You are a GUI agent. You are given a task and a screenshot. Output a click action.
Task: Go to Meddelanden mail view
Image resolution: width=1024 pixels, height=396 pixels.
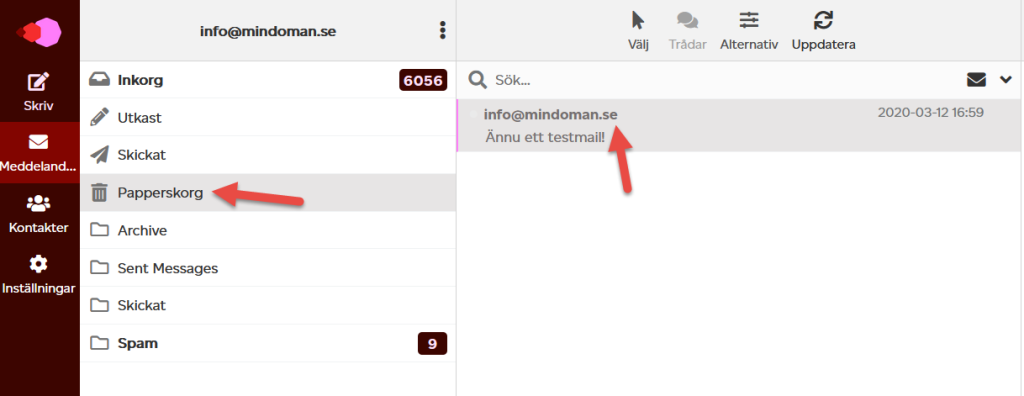pyautogui.click(x=39, y=153)
